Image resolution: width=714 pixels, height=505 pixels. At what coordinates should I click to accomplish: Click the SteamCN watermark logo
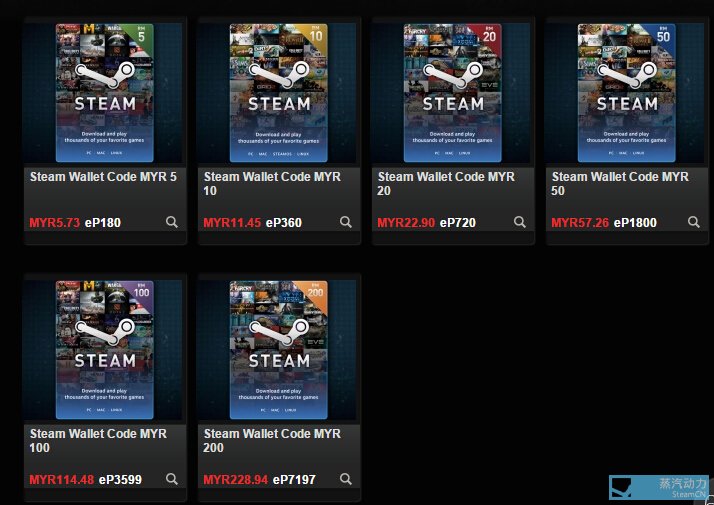660,487
